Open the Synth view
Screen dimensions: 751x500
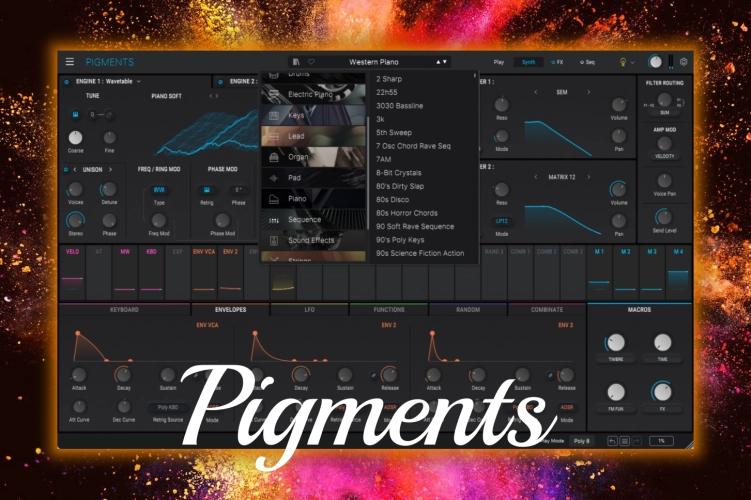tap(528, 62)
